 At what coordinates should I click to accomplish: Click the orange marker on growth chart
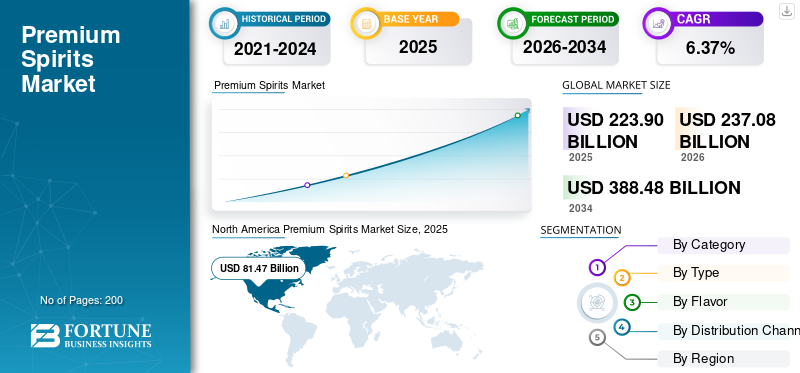(346, 175)
